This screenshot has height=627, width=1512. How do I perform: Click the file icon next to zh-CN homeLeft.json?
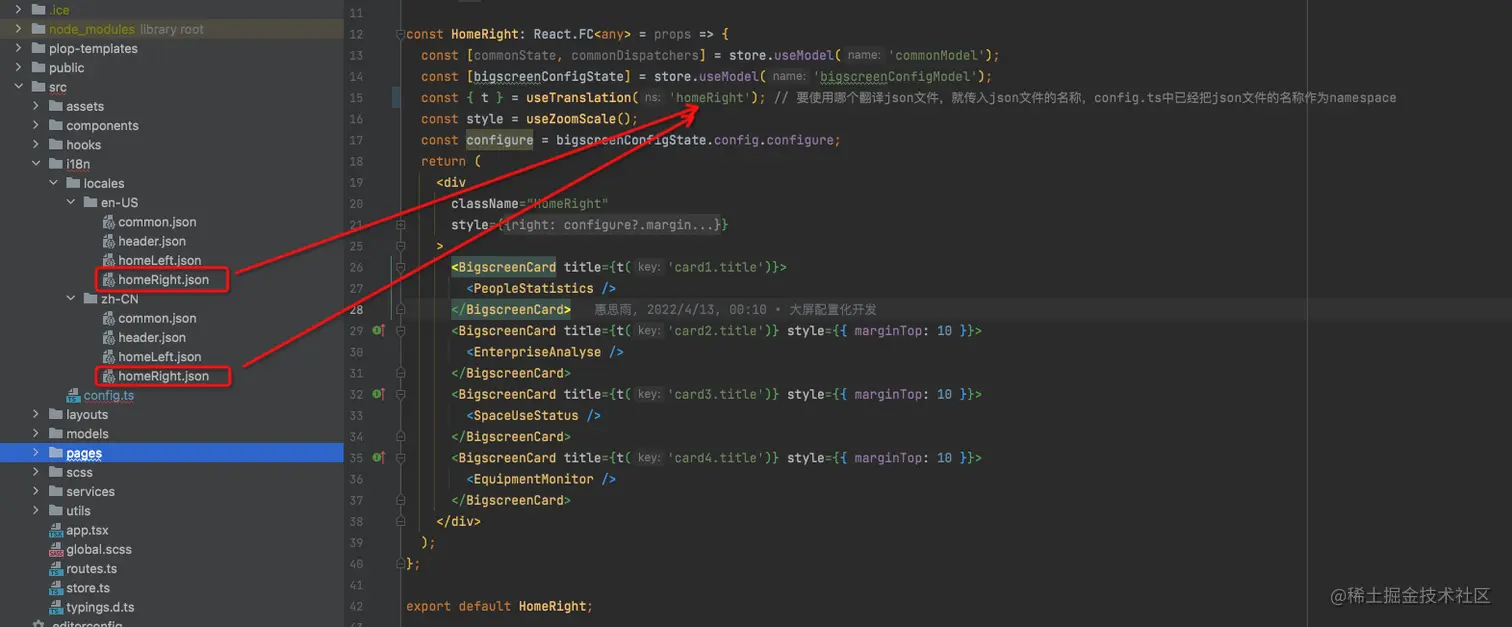click(x=109, y=357)
